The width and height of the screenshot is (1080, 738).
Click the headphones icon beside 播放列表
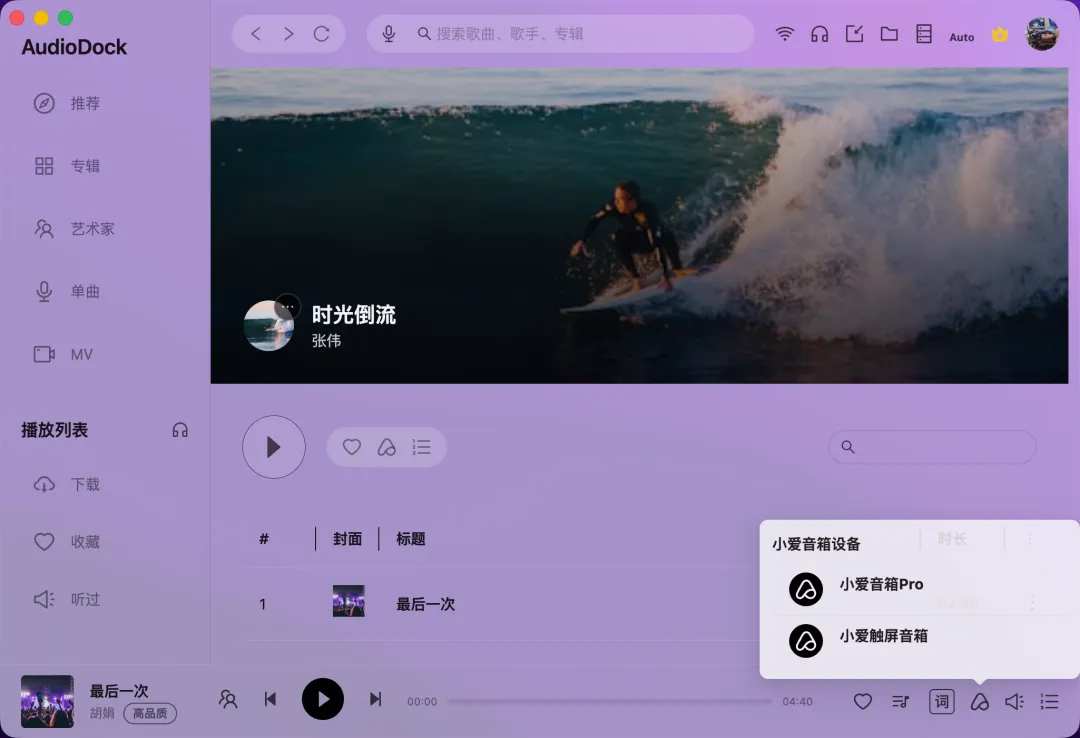[180, 430]
